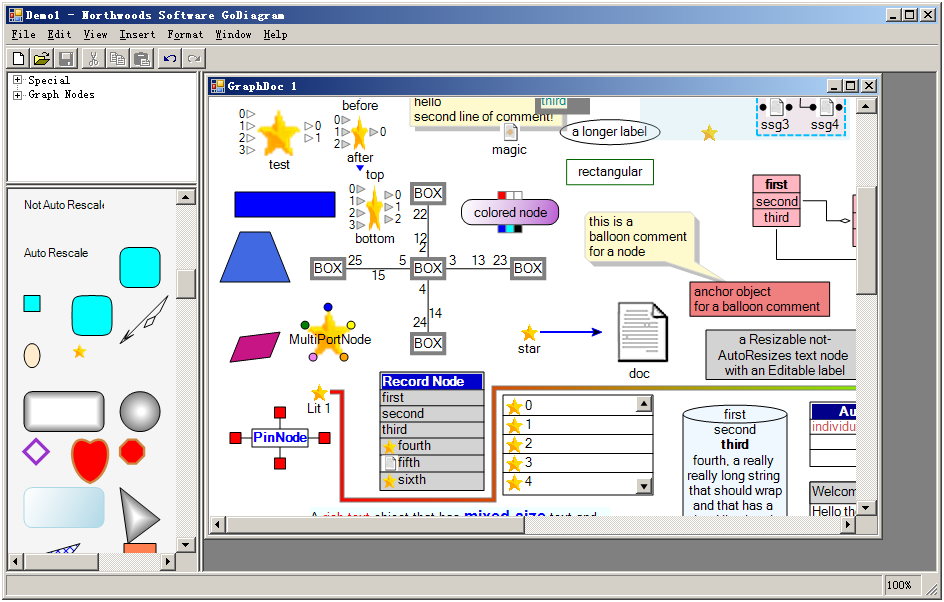This screenshot has width=944, height=602.
Task: Select second row in pink list node
Action: pyautogui.click(x=777, y=202)
